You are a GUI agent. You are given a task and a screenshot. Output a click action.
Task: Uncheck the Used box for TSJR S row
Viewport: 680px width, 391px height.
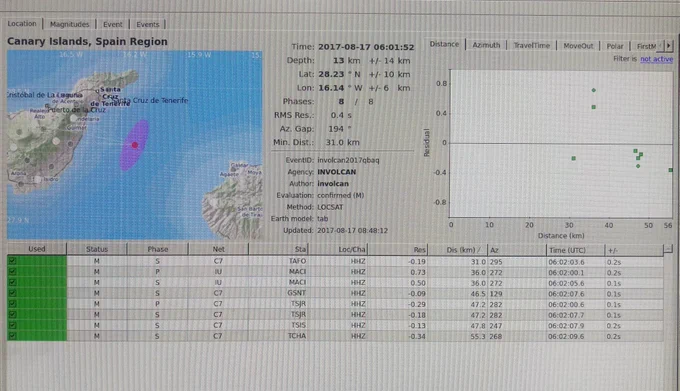(x=12, y=314)
